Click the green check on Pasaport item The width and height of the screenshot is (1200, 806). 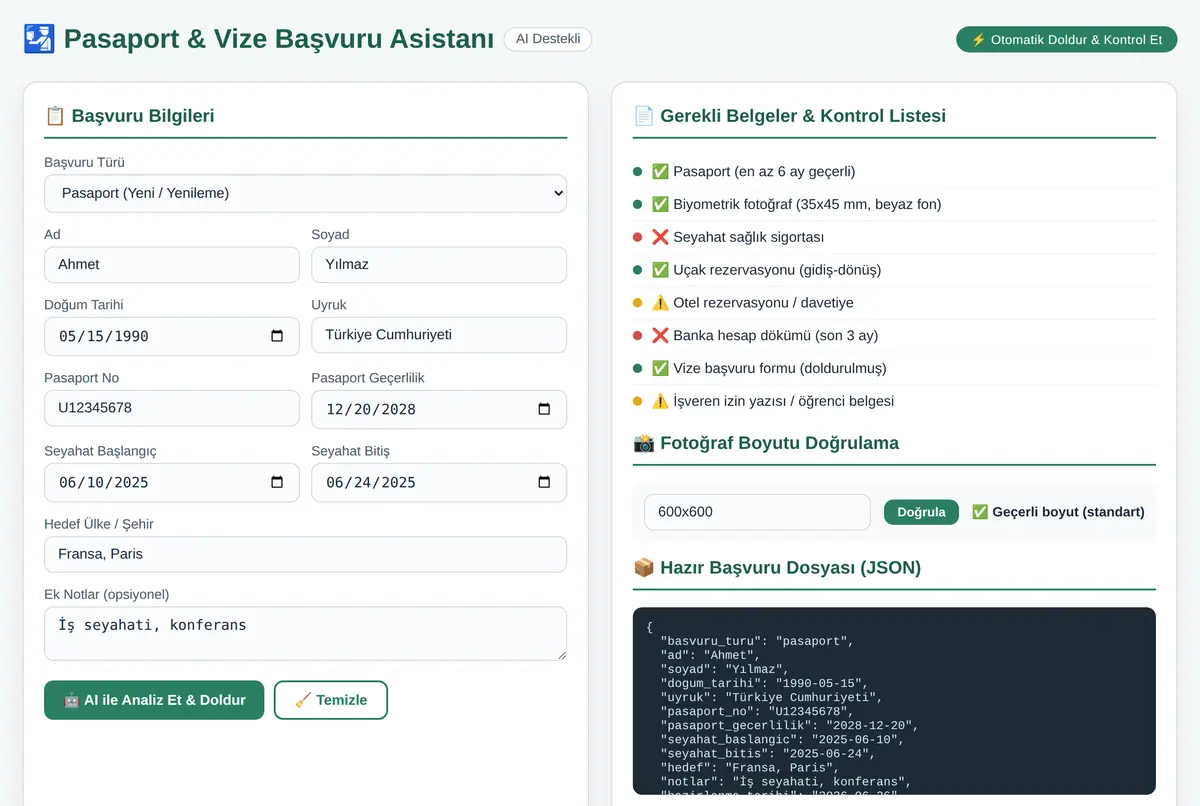pyautogui.click(x=660, y=172)
